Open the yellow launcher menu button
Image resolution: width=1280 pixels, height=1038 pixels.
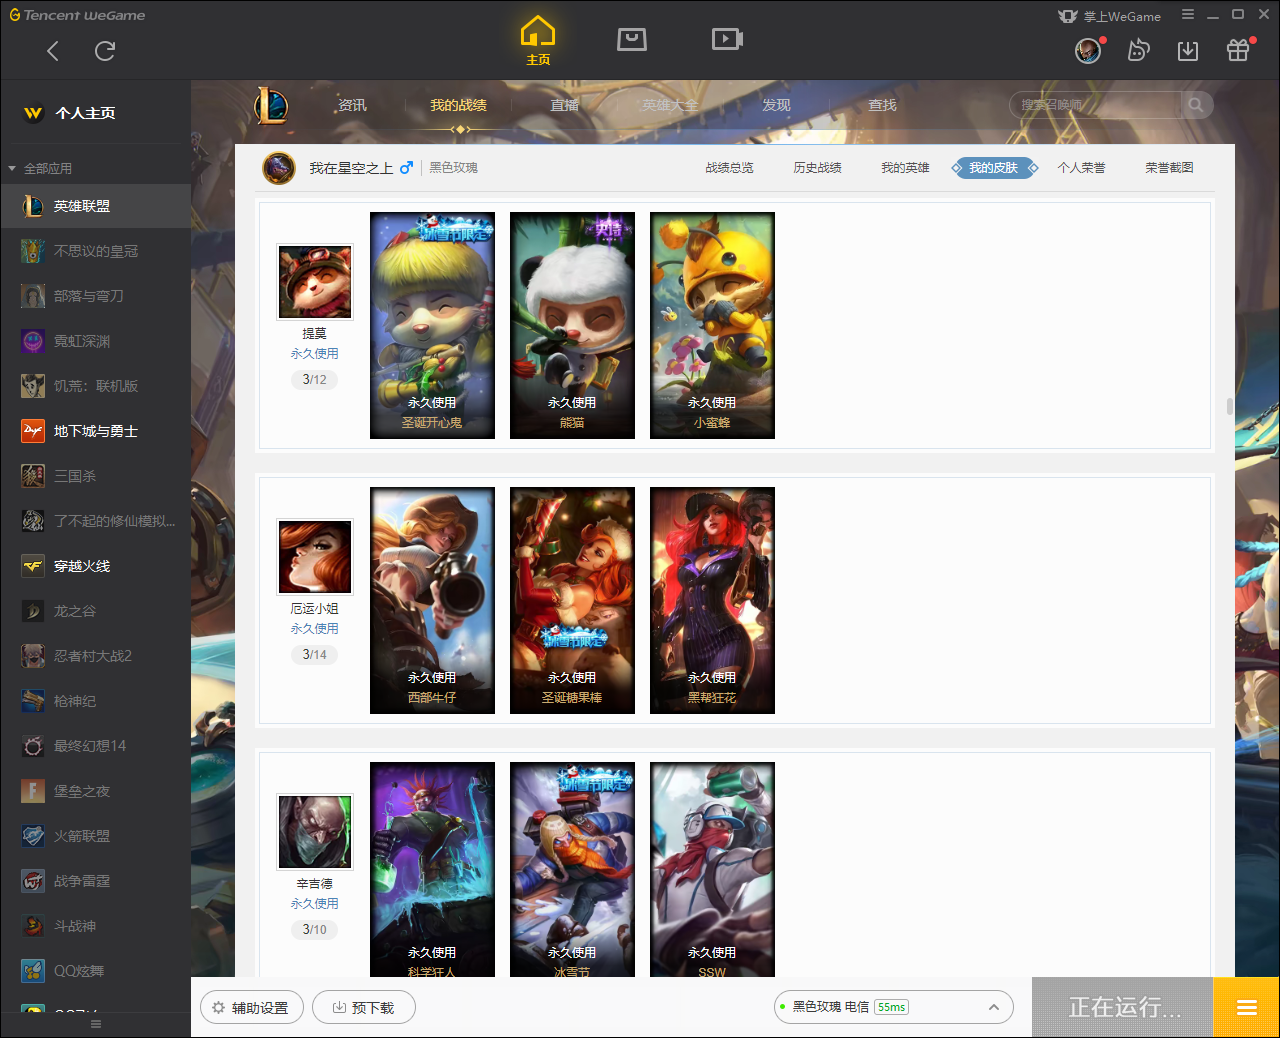point(1246,1007)
